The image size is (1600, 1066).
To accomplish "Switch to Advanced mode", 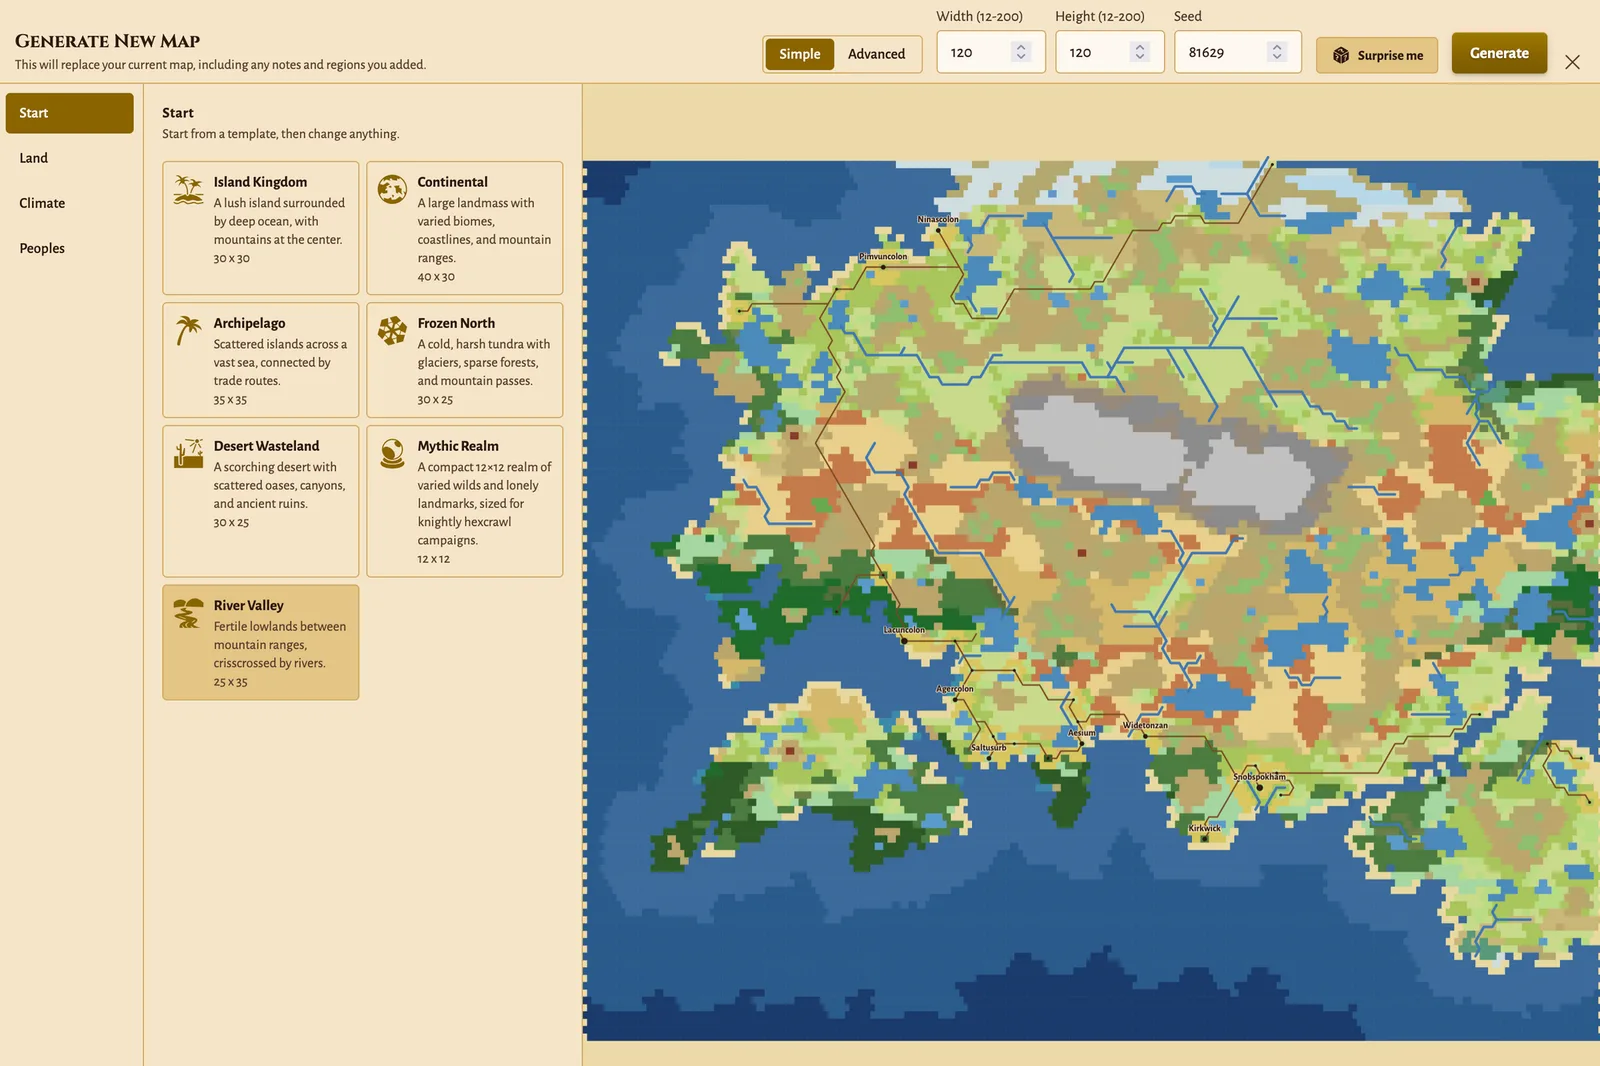I will click(876, 54).
